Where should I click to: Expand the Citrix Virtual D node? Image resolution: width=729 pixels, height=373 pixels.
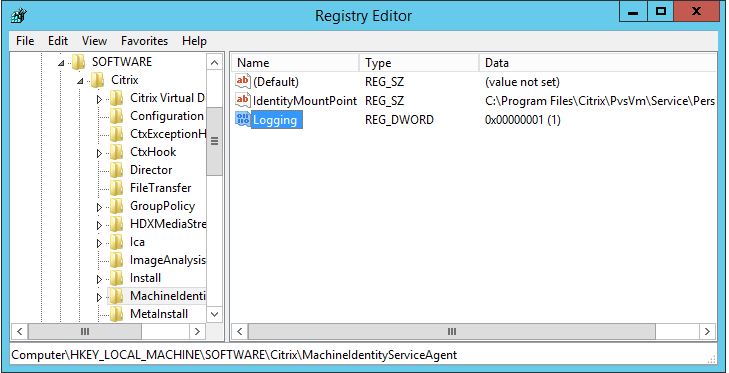point(99,99)
